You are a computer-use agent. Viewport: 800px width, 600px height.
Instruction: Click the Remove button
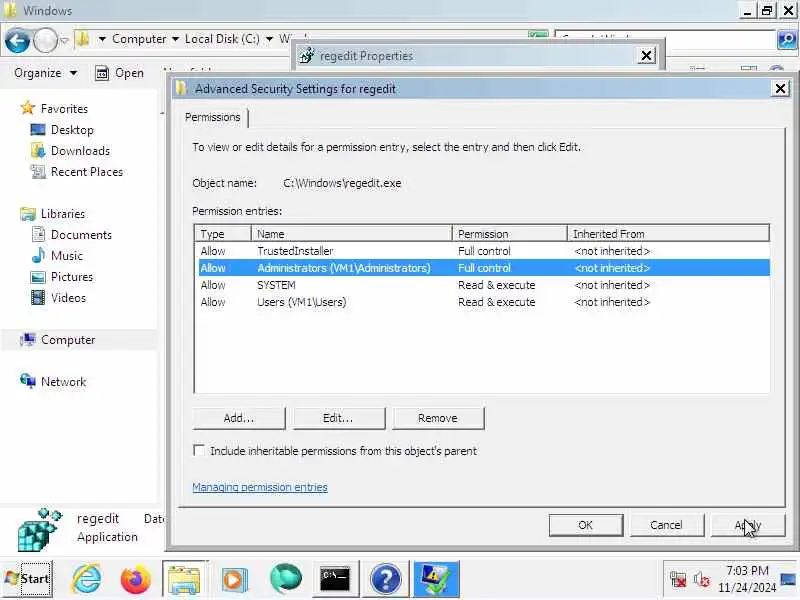click(438, 418)
